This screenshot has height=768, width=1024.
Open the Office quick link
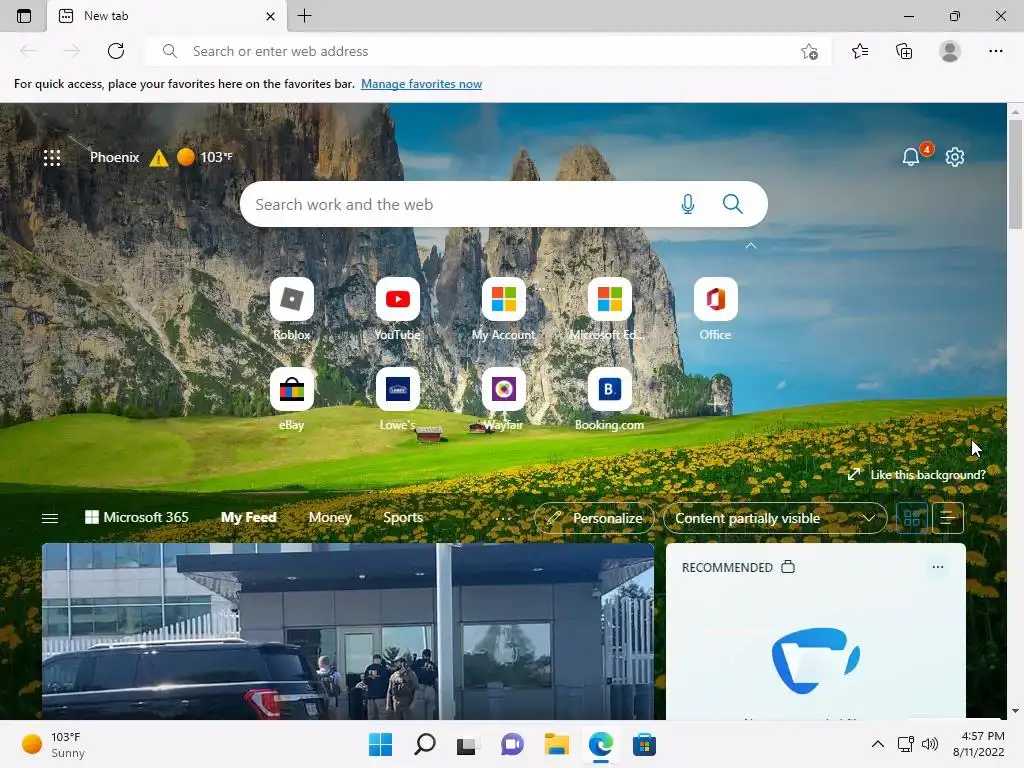point(715,309)
